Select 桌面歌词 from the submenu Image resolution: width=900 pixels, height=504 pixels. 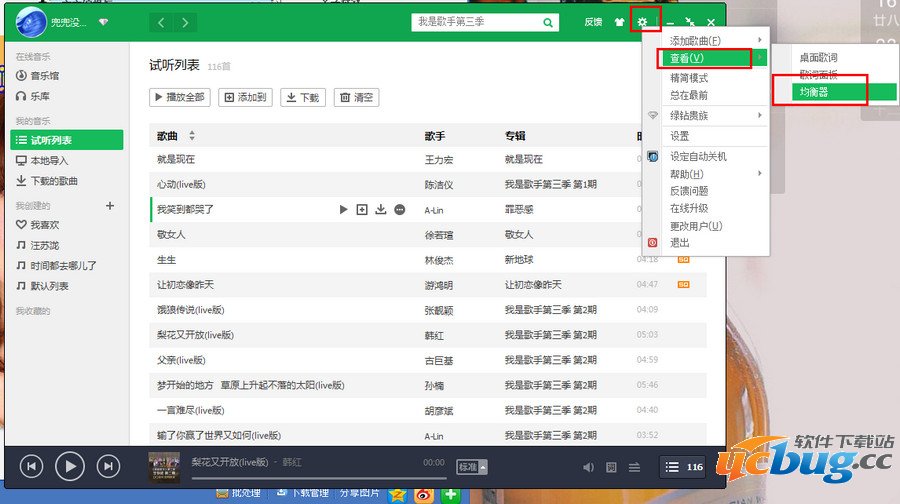point(818,57)
